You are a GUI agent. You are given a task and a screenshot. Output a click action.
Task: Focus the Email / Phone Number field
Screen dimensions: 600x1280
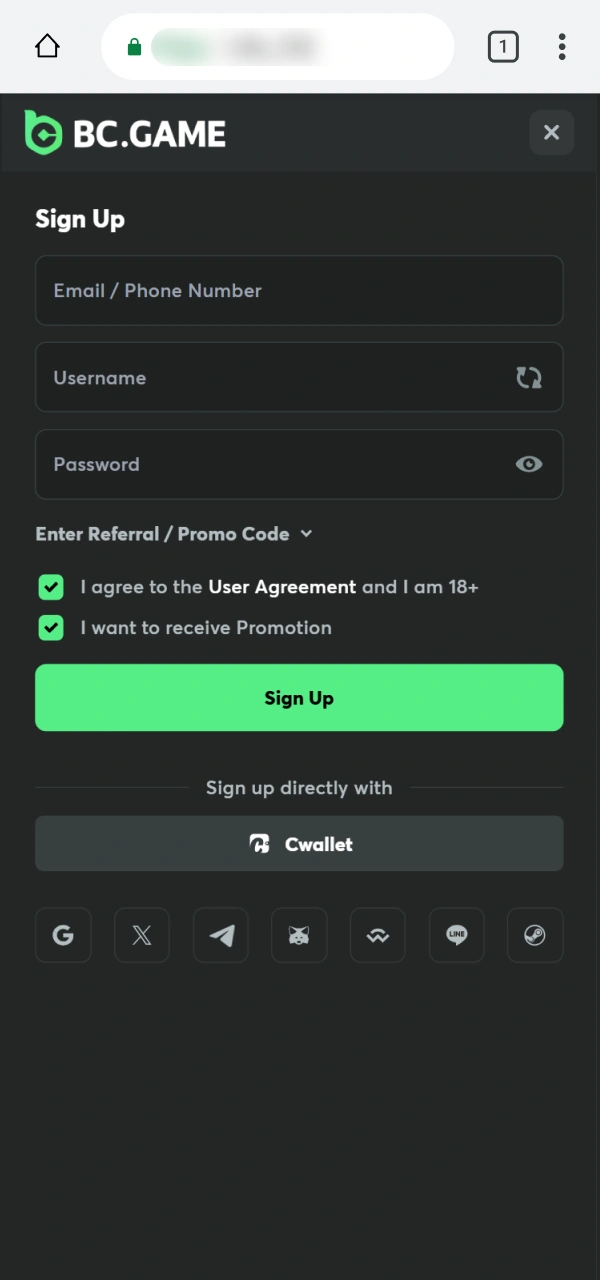point(299,290)
